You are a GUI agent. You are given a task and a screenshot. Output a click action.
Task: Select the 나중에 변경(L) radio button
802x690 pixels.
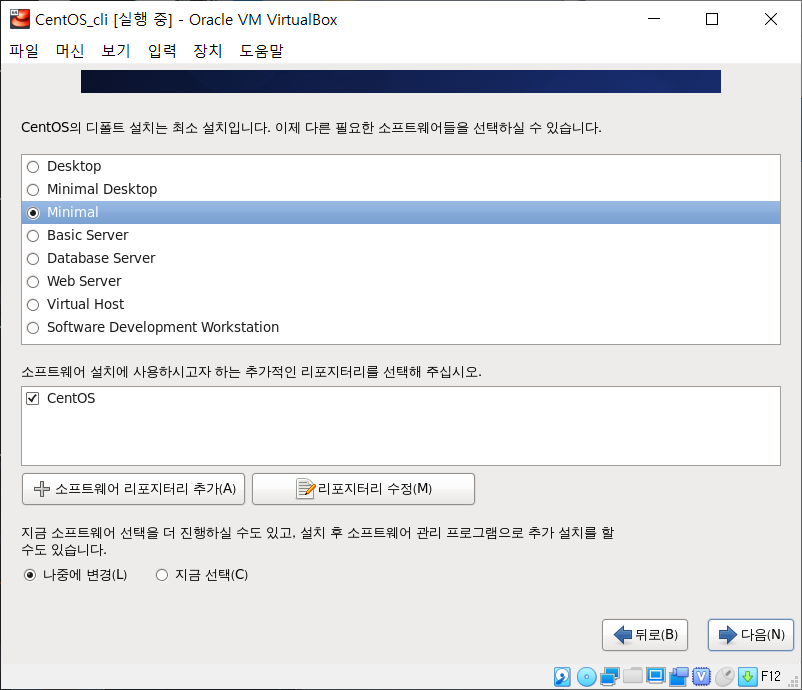coord(30,575)
